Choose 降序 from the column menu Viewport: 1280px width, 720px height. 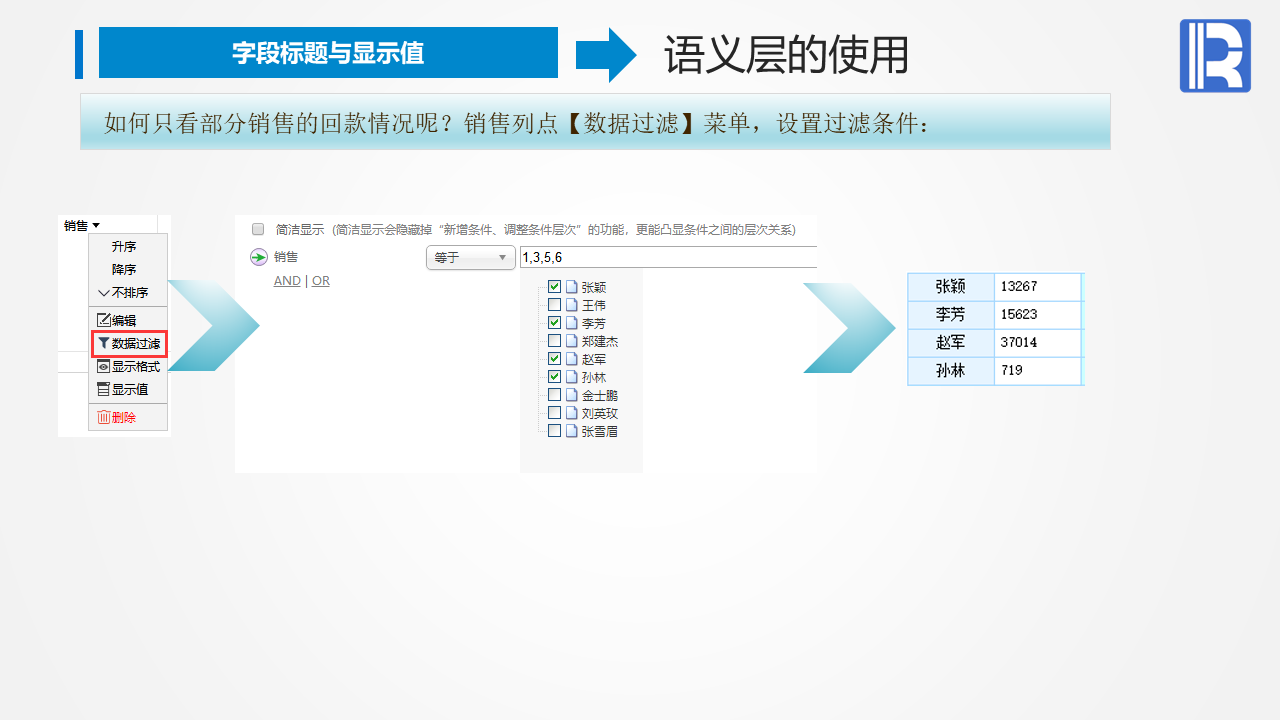pos(124,269)
